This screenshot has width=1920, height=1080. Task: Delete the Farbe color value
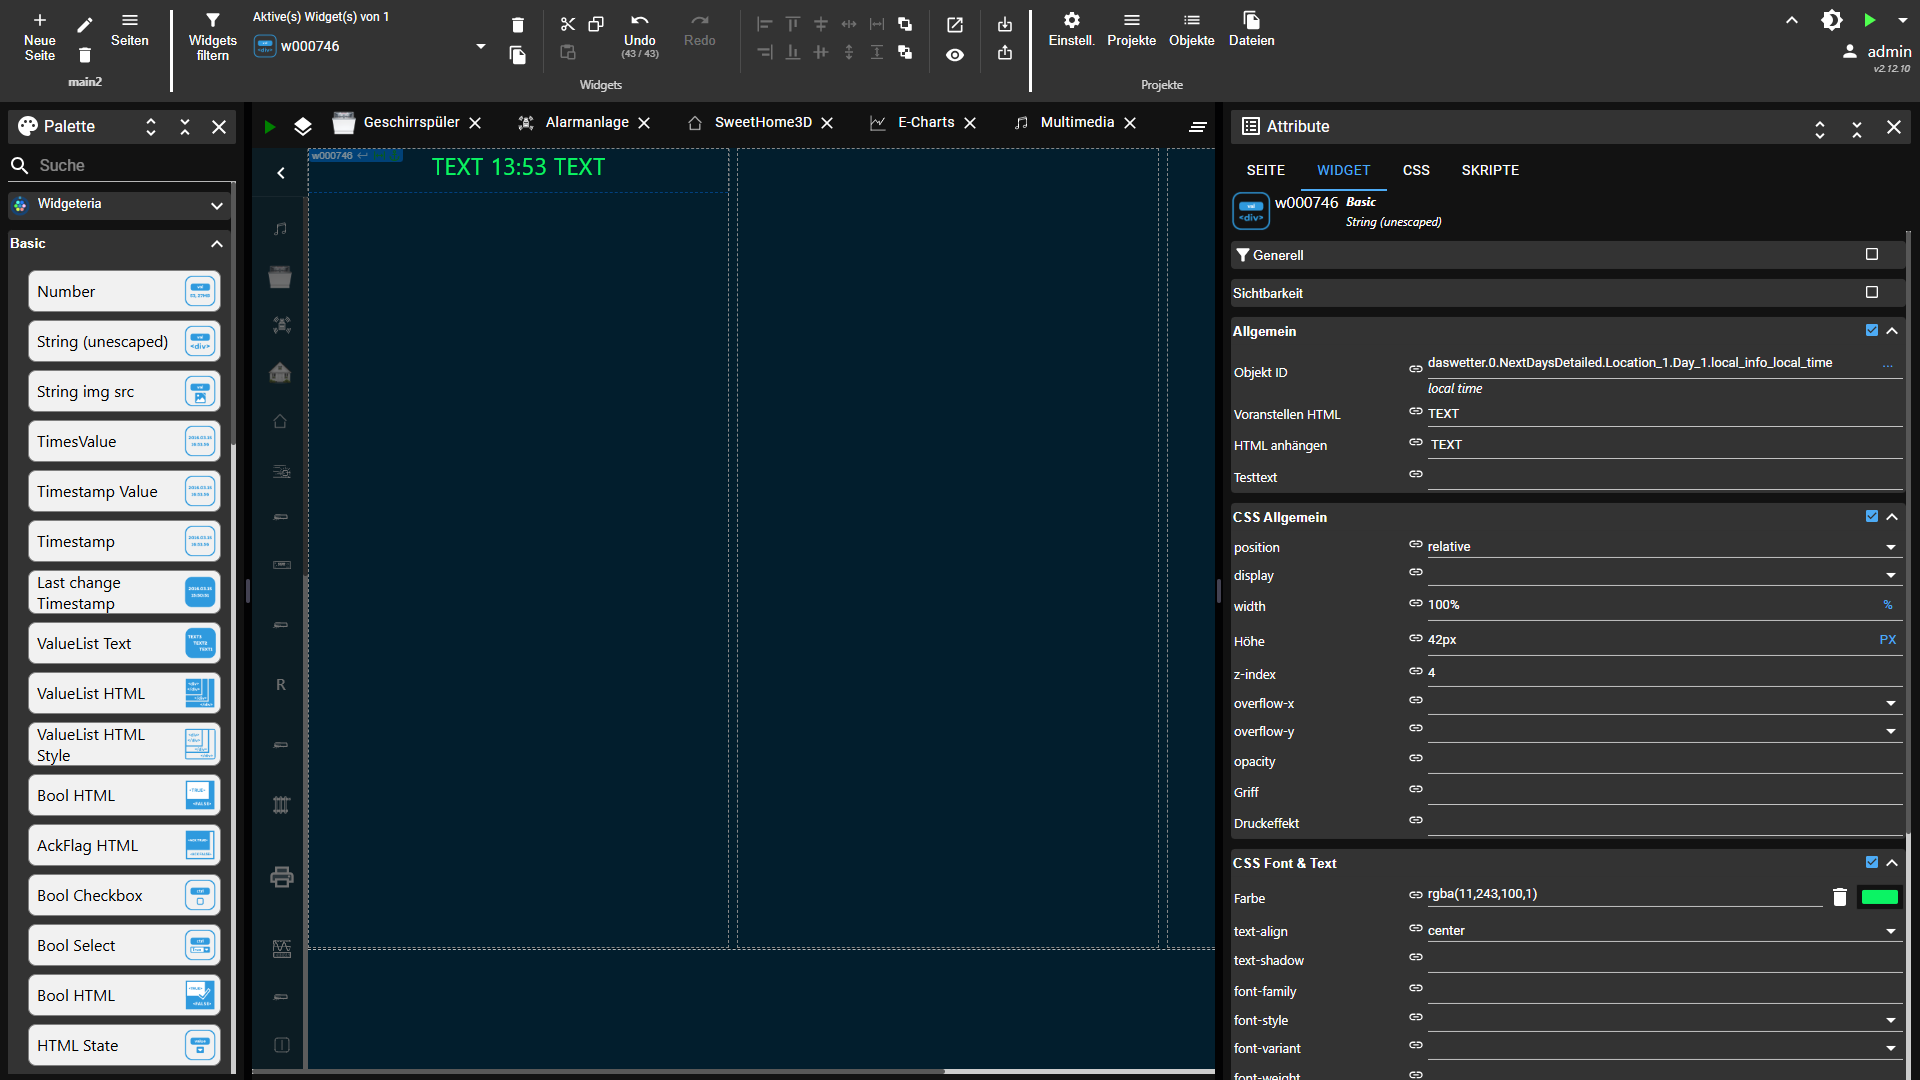(1839, 897)
